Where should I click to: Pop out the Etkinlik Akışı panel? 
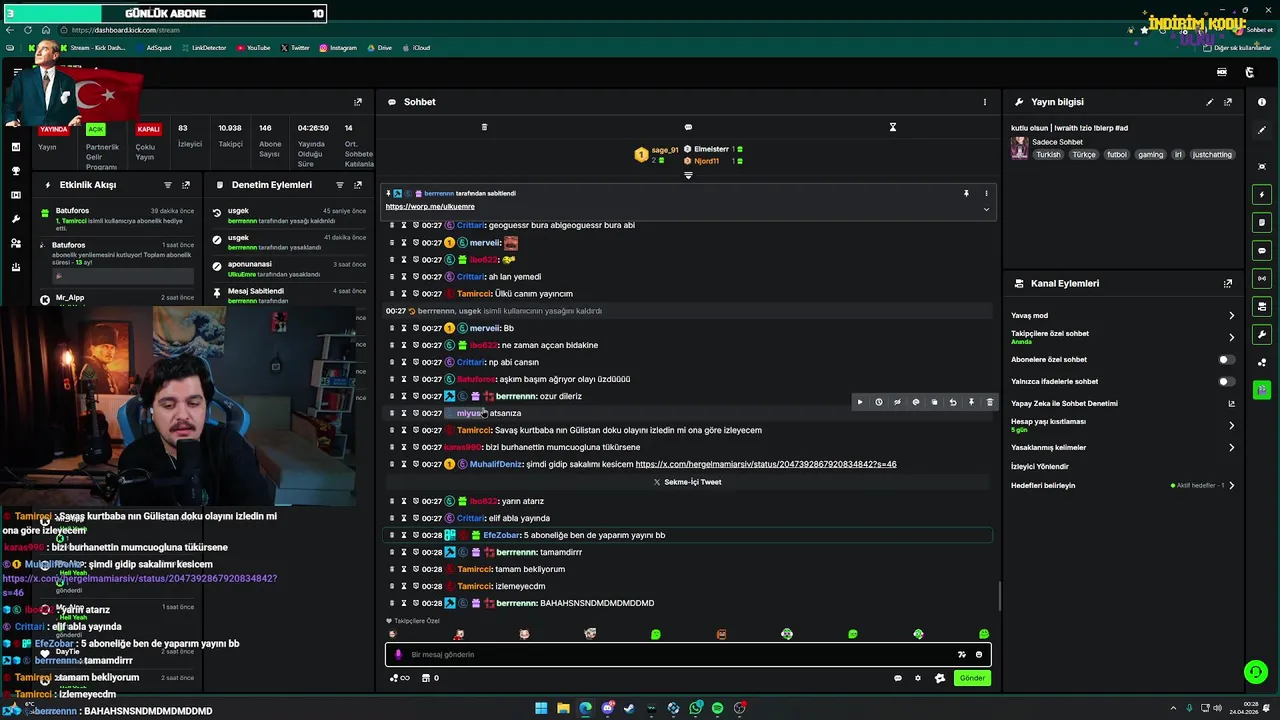[186, 185]
